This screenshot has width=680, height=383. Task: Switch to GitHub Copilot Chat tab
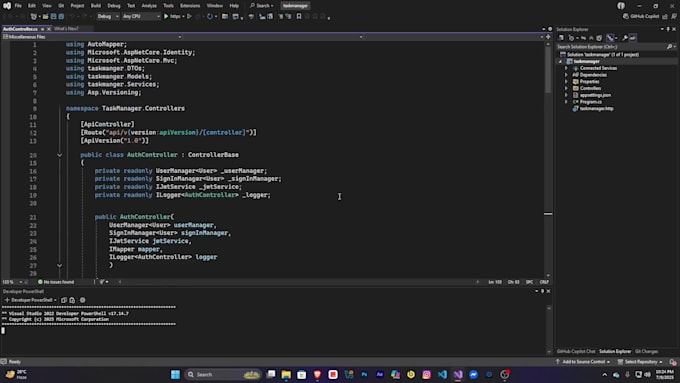576,351
